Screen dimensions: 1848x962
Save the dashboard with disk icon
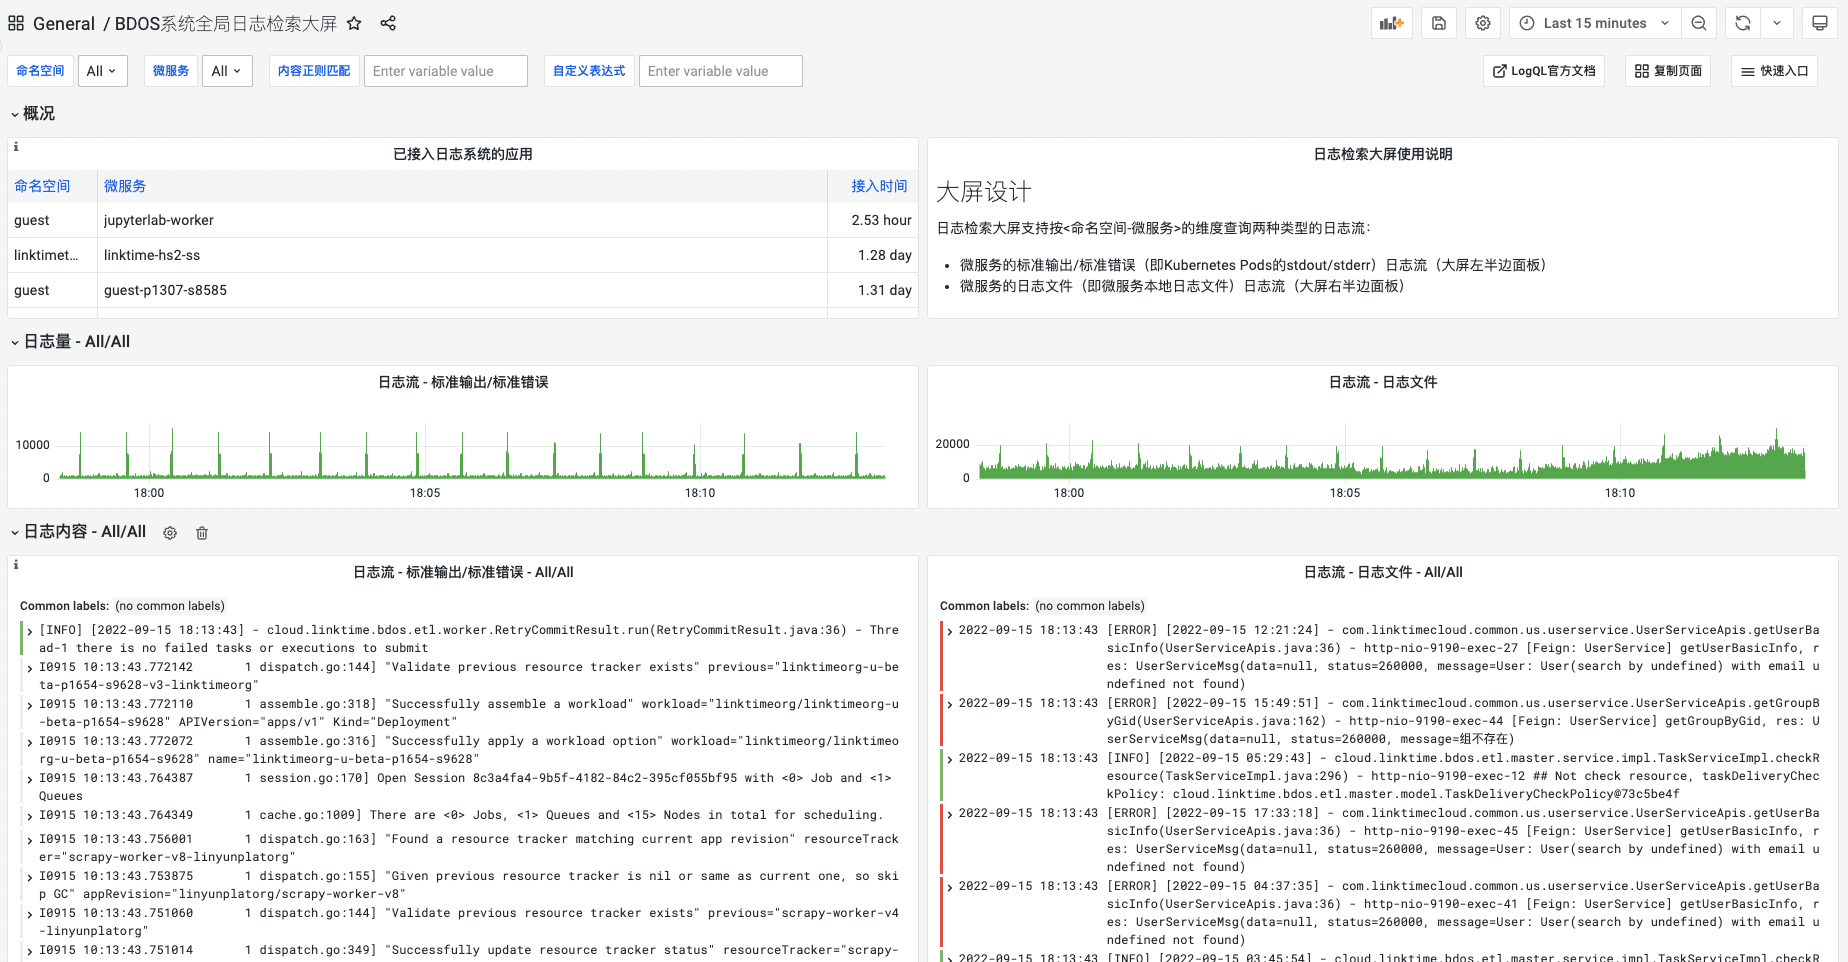(1439, 23)
